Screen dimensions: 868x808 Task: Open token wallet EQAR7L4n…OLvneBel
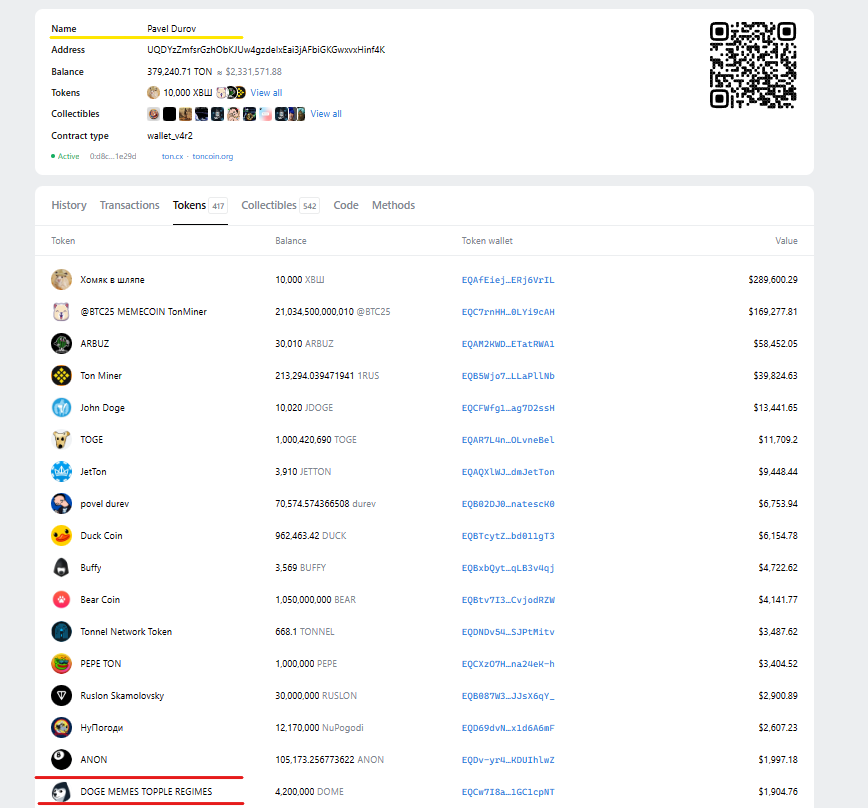(508, 440)
